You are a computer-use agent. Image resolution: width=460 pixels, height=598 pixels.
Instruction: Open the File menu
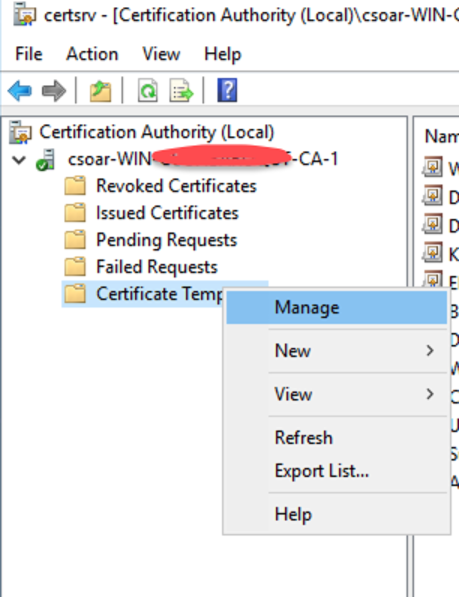pyautogui.click(x=29, y=54)
